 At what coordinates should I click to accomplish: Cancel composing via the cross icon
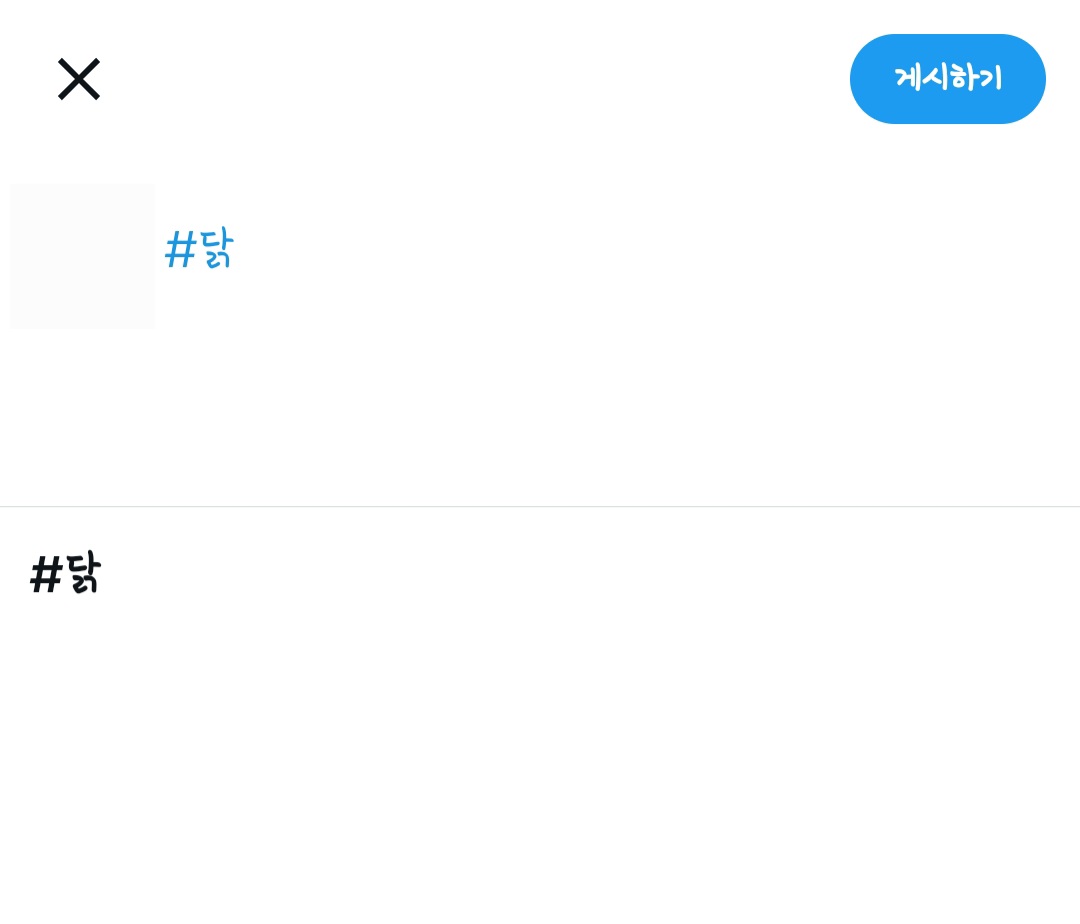click(x=79, y=79)
